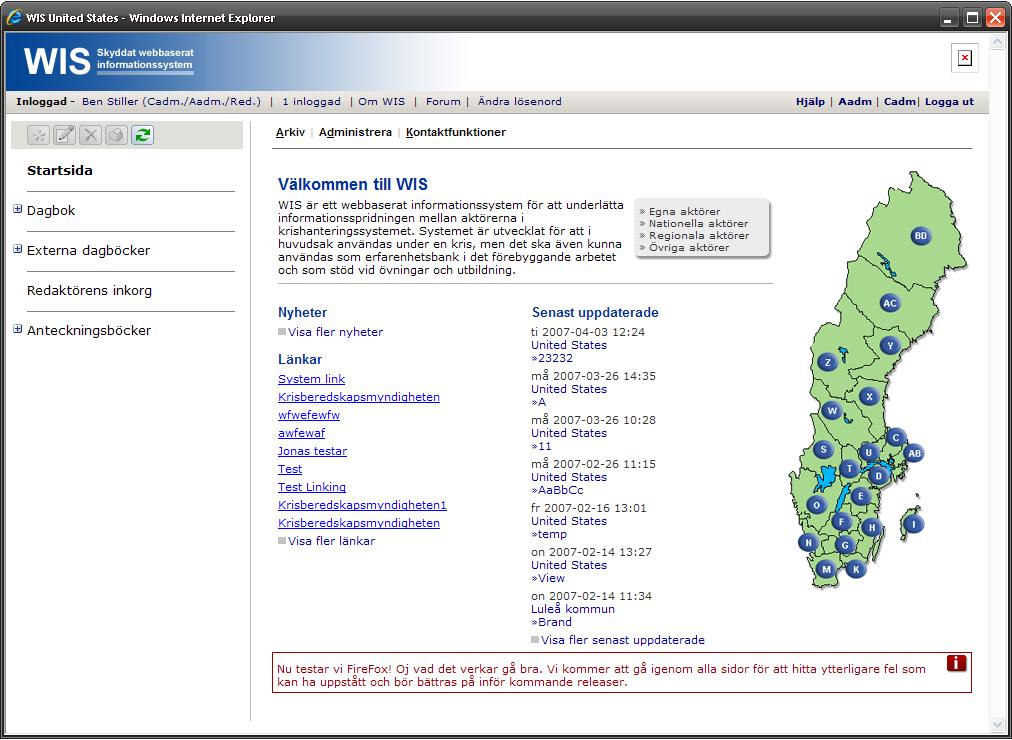Open the »23232 updated entry
This screenshot has height=740, width=1012.
(552, 358)
